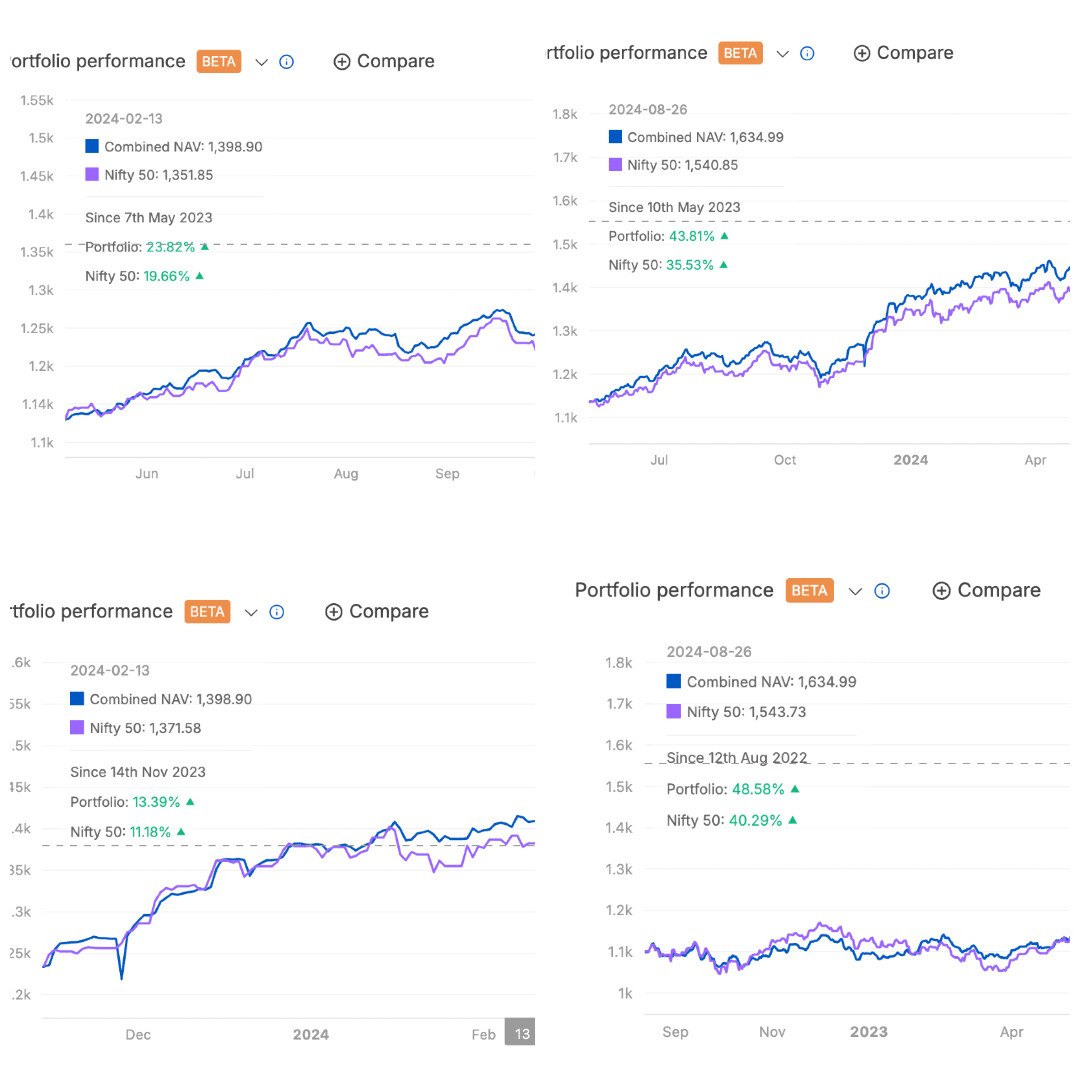Expand the chevron dropdown in the 10th May 2023 chart
The height and width of the screenshot is (1080, 1080).
[x=783, y=54]
